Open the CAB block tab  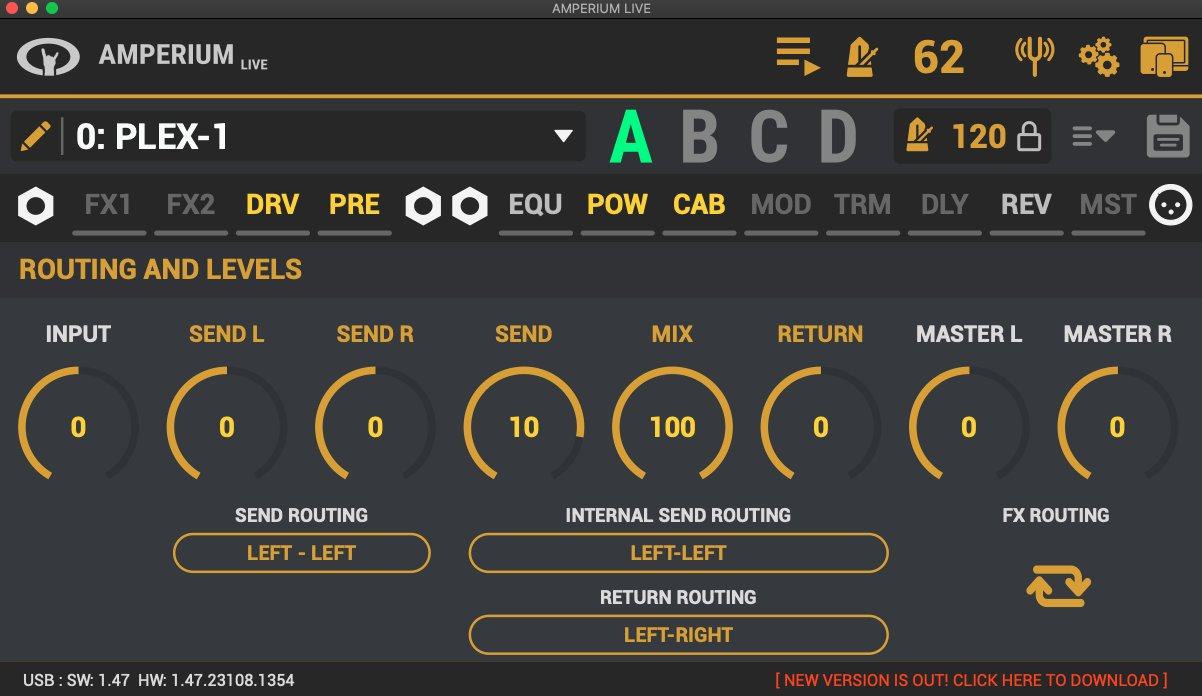pos(699,205)
